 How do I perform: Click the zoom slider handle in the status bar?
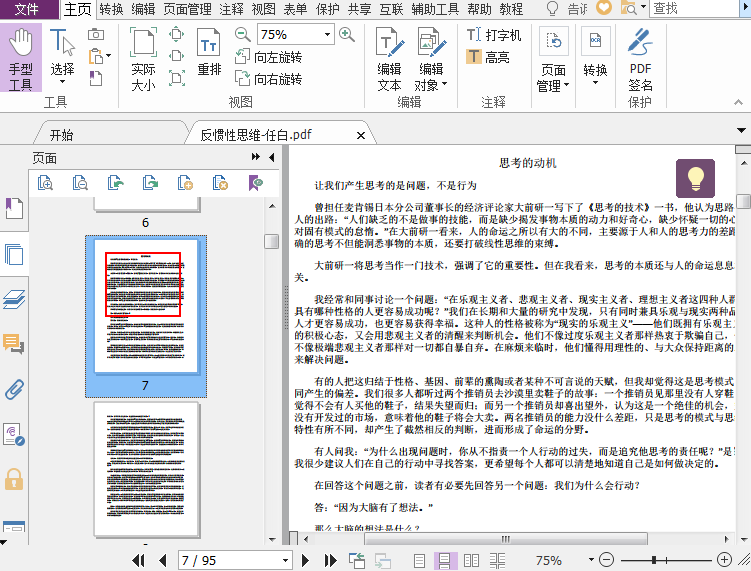click(x=654, y=560)
